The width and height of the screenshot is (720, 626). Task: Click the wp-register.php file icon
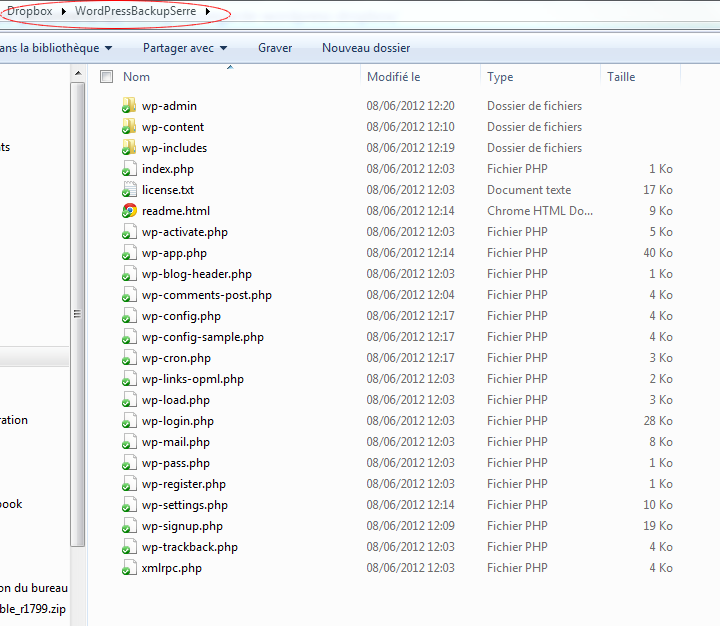(129, 484)
